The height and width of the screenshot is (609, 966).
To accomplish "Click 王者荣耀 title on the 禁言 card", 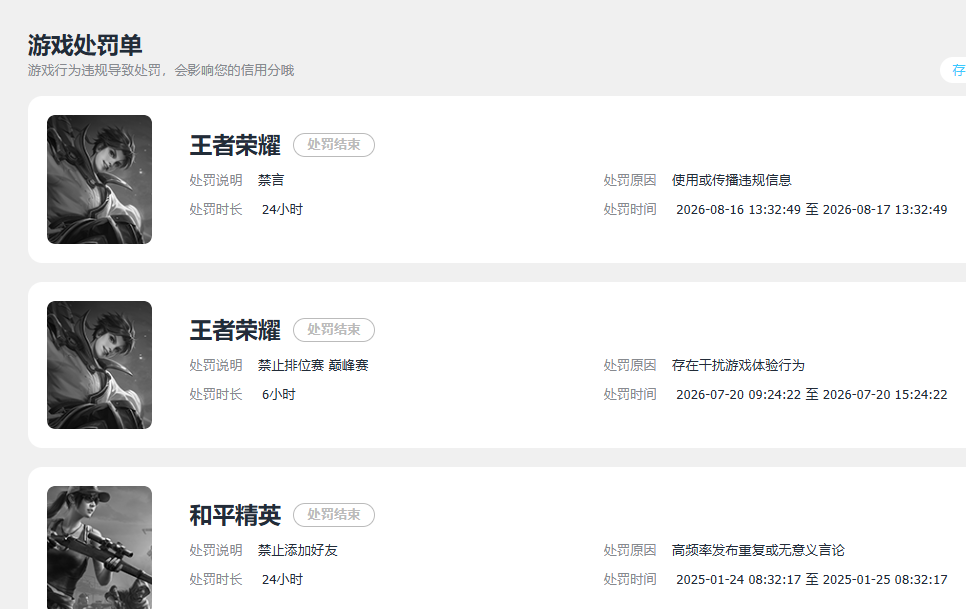I will pos(235,145).
